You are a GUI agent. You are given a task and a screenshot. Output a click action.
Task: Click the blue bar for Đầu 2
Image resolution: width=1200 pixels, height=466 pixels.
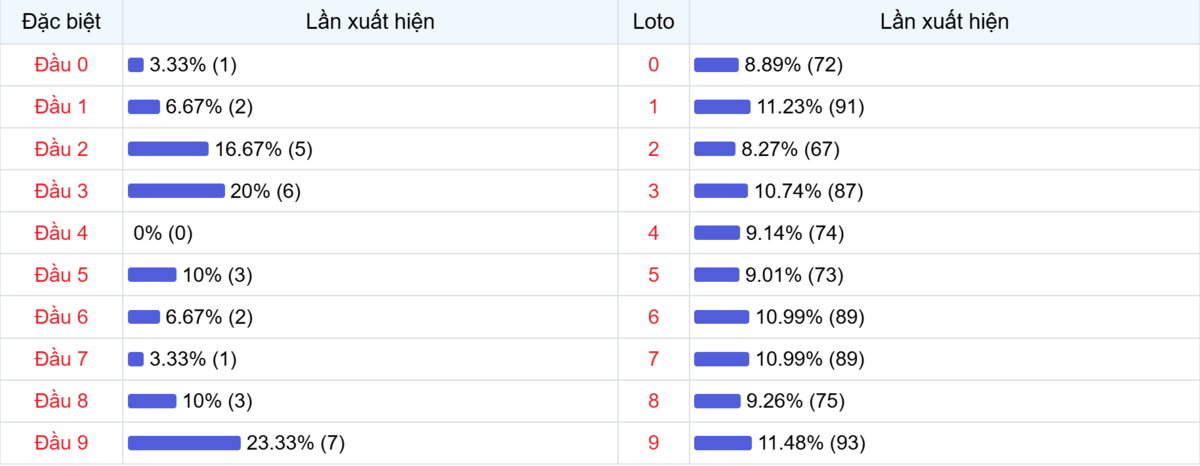[168, 149]
